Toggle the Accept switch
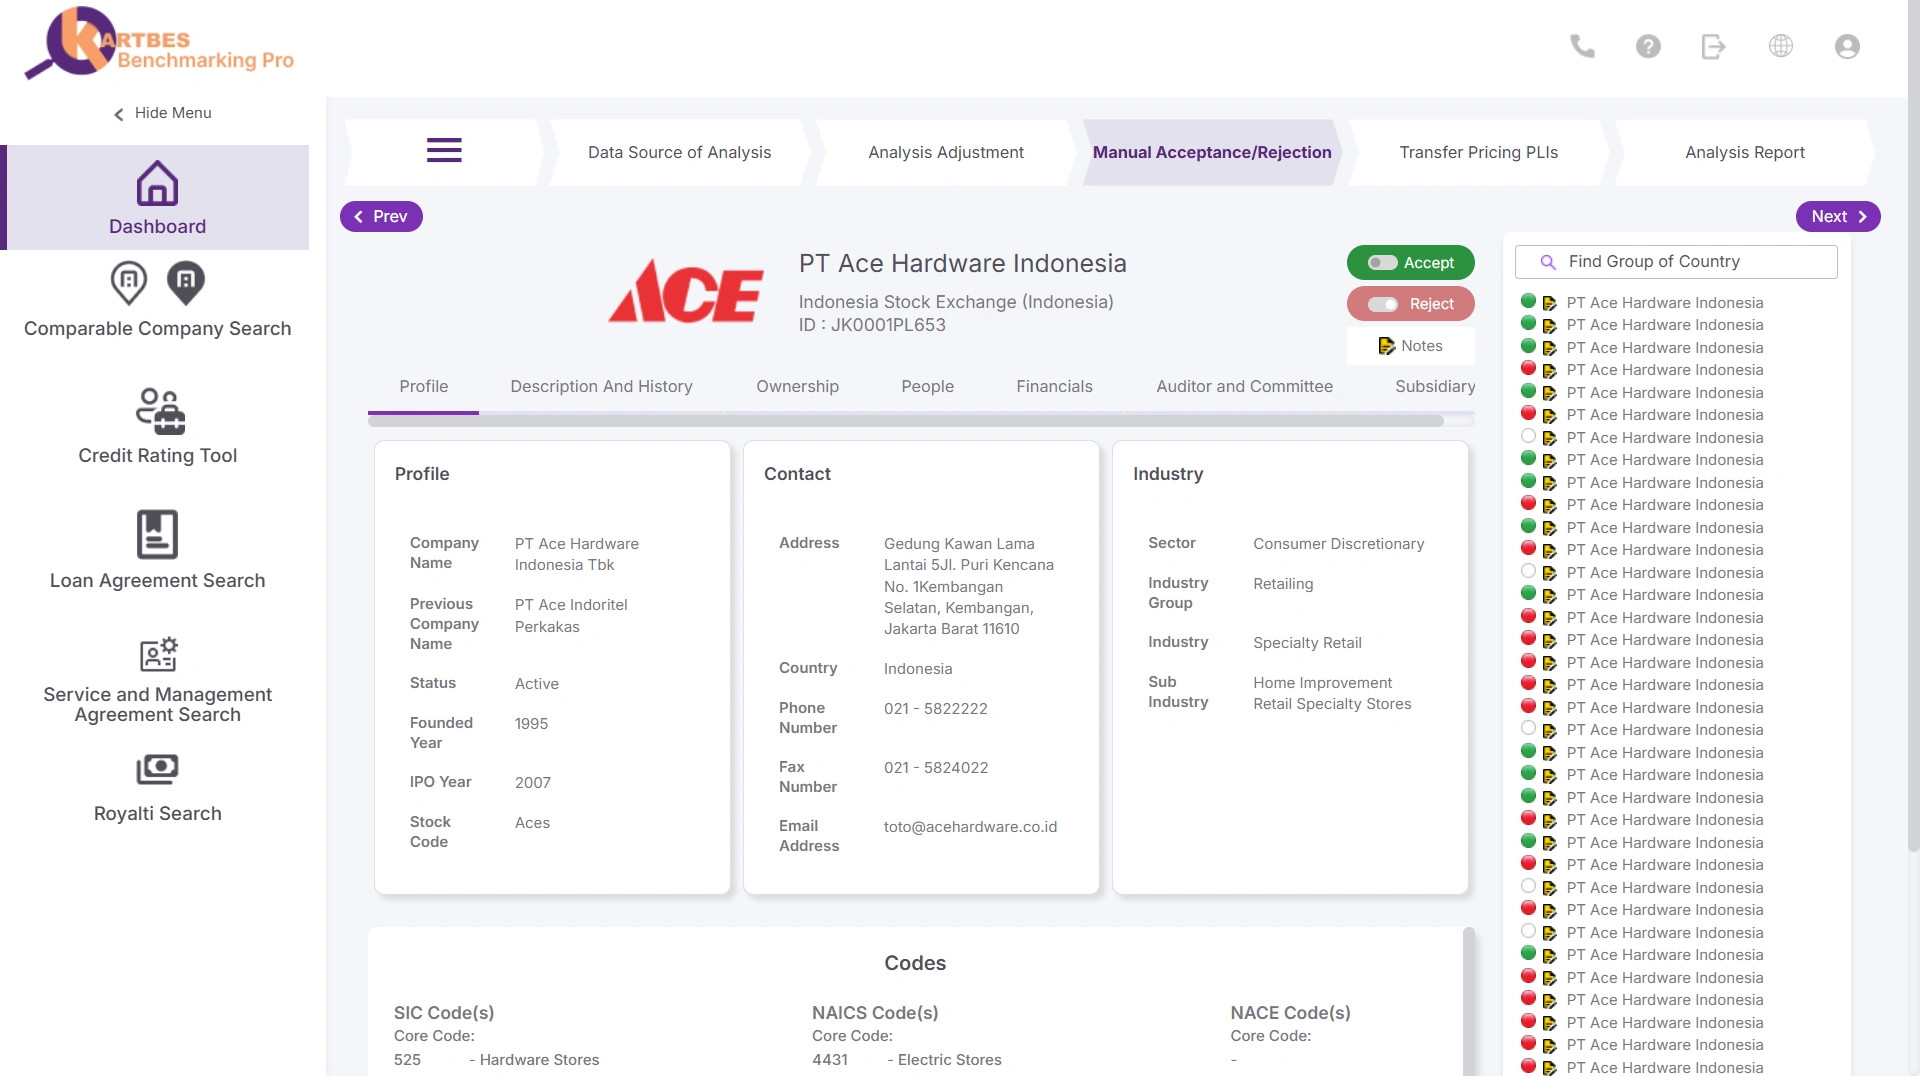The width and height of the screenshot is (1920, 1076). (1383, 263)
